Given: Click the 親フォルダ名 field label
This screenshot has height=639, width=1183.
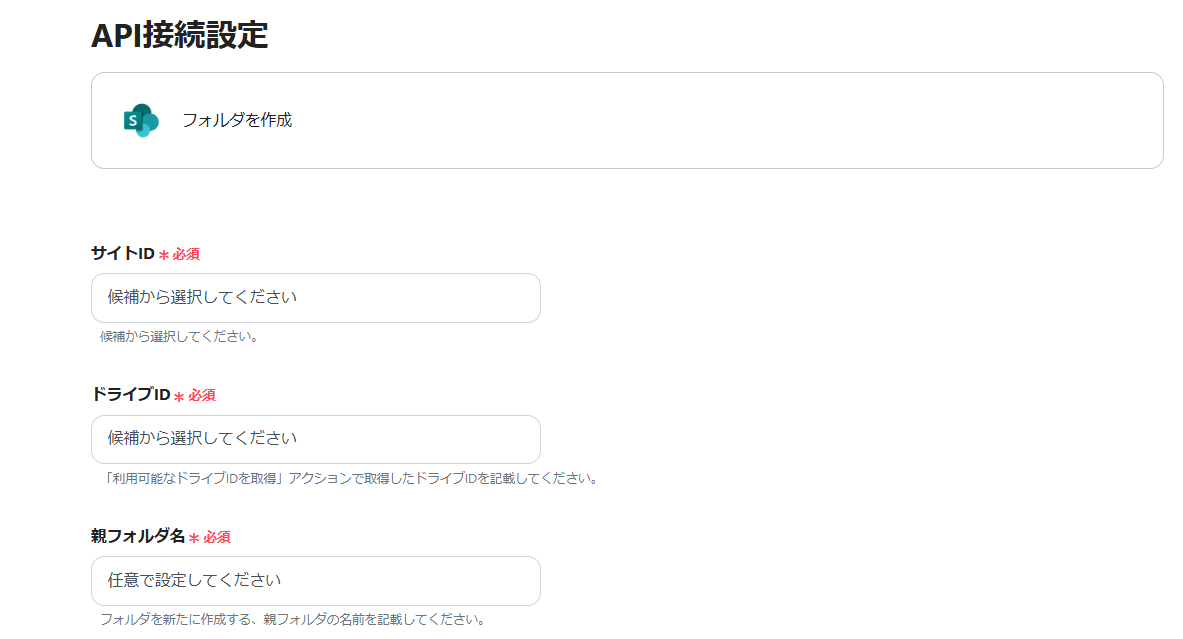Looking at the screenshot, I should click(x=138, y=537).
